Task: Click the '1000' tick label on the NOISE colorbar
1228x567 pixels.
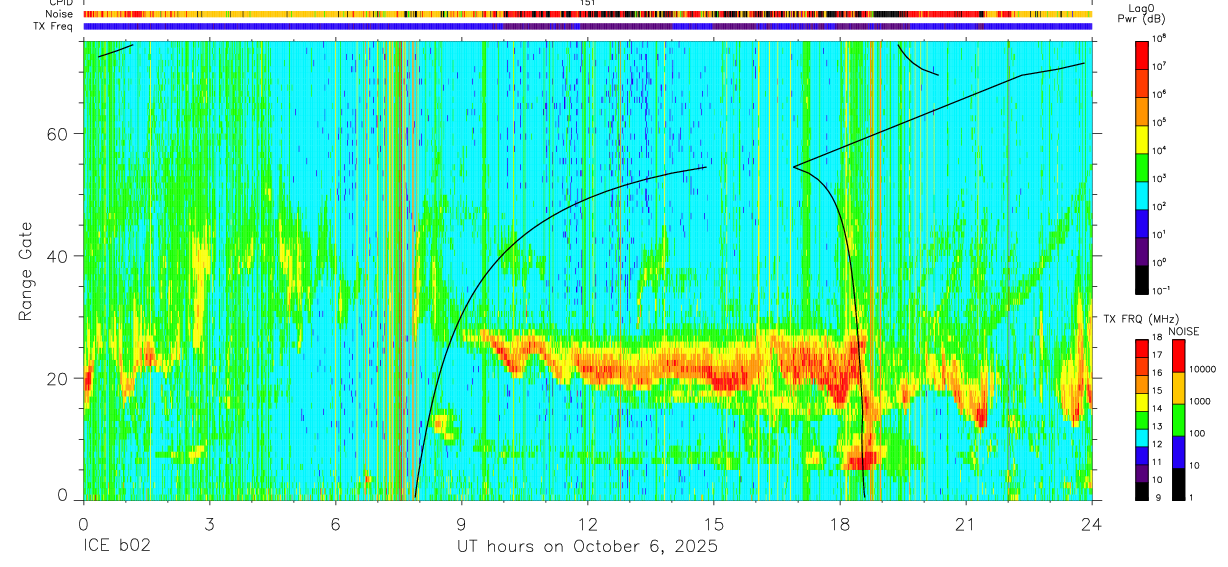Action: point(1199,402)
